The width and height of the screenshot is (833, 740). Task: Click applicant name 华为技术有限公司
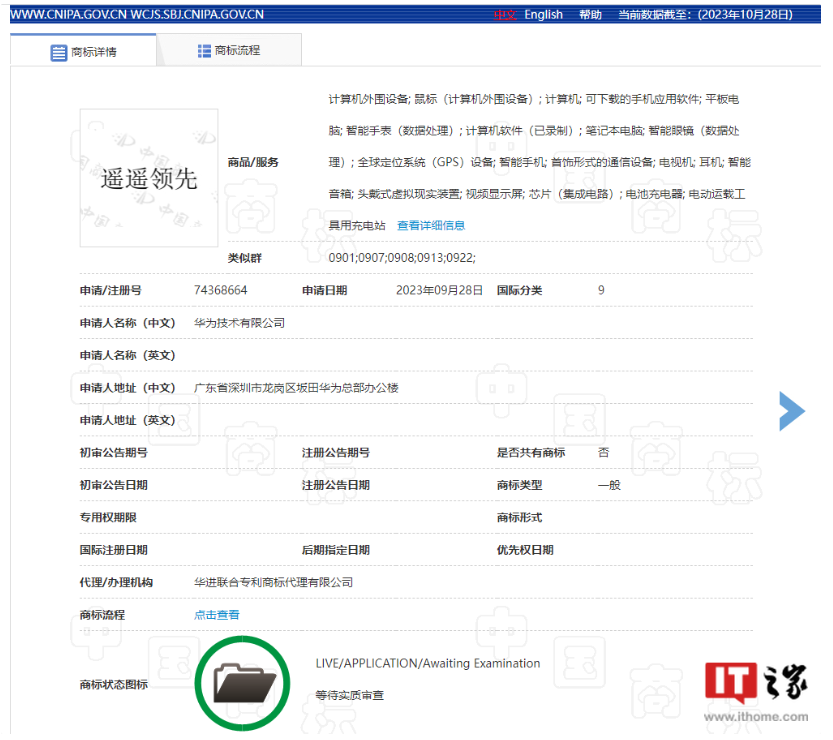239,323
